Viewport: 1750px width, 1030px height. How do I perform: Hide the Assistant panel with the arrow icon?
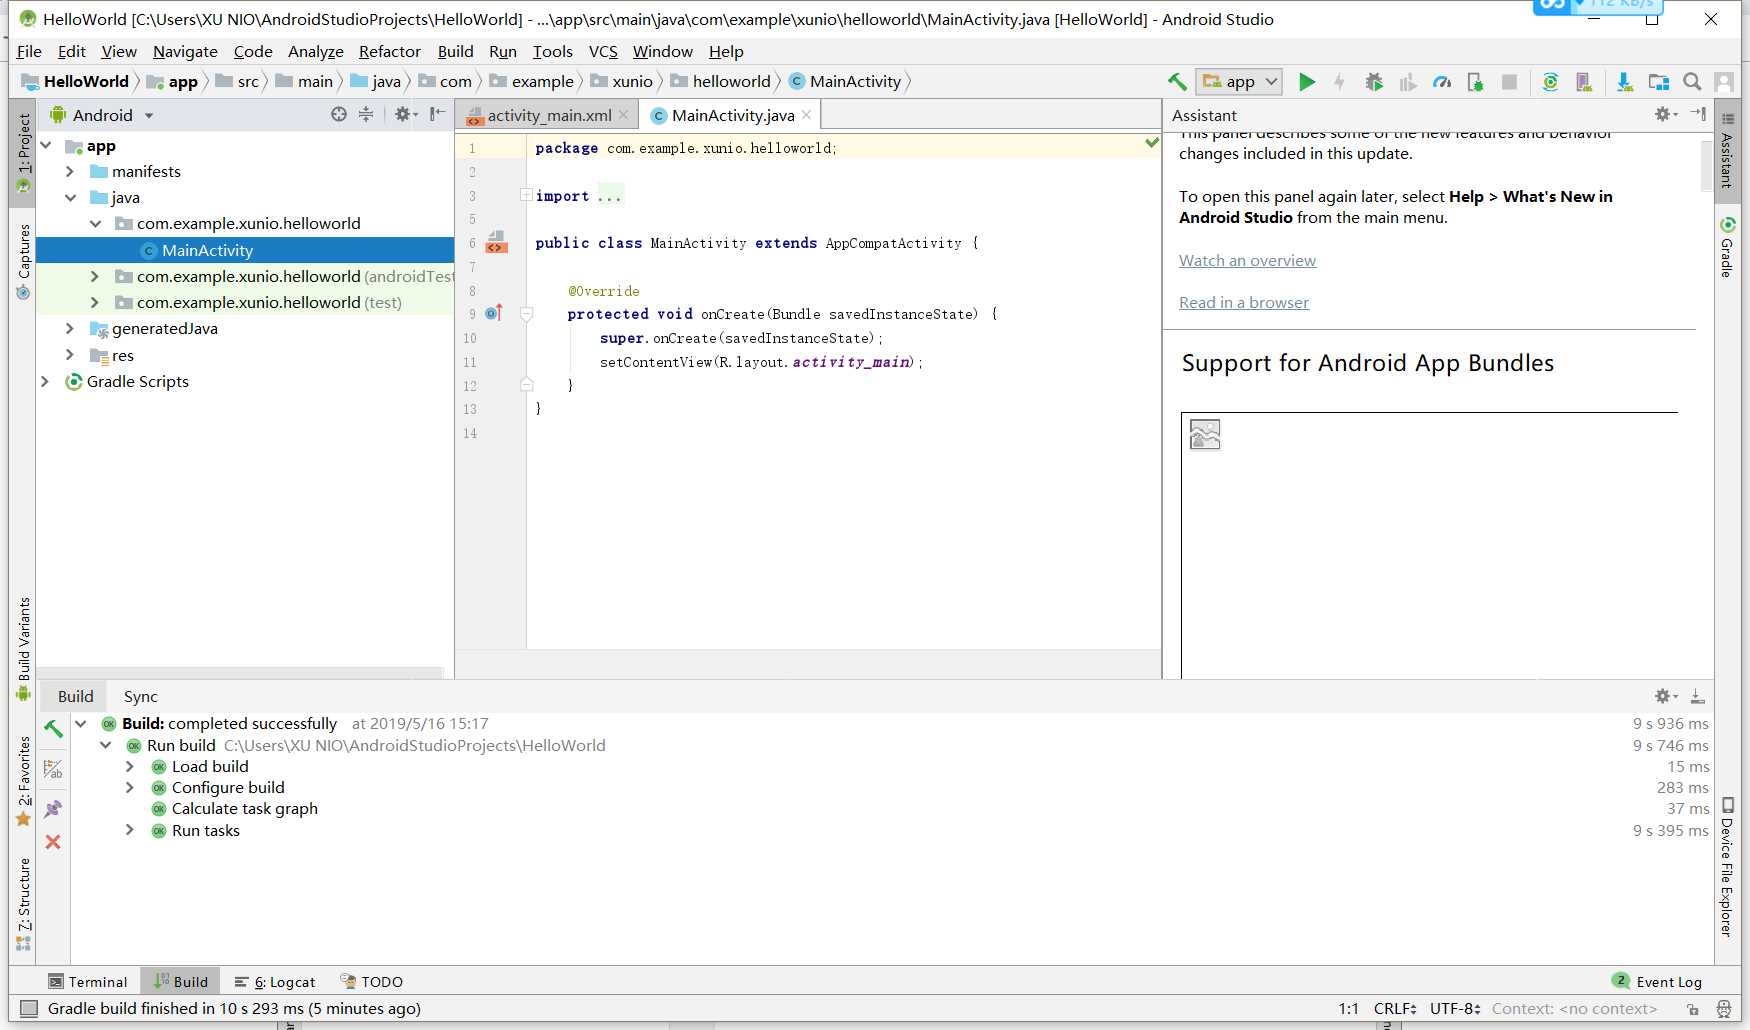point(1698,114)
